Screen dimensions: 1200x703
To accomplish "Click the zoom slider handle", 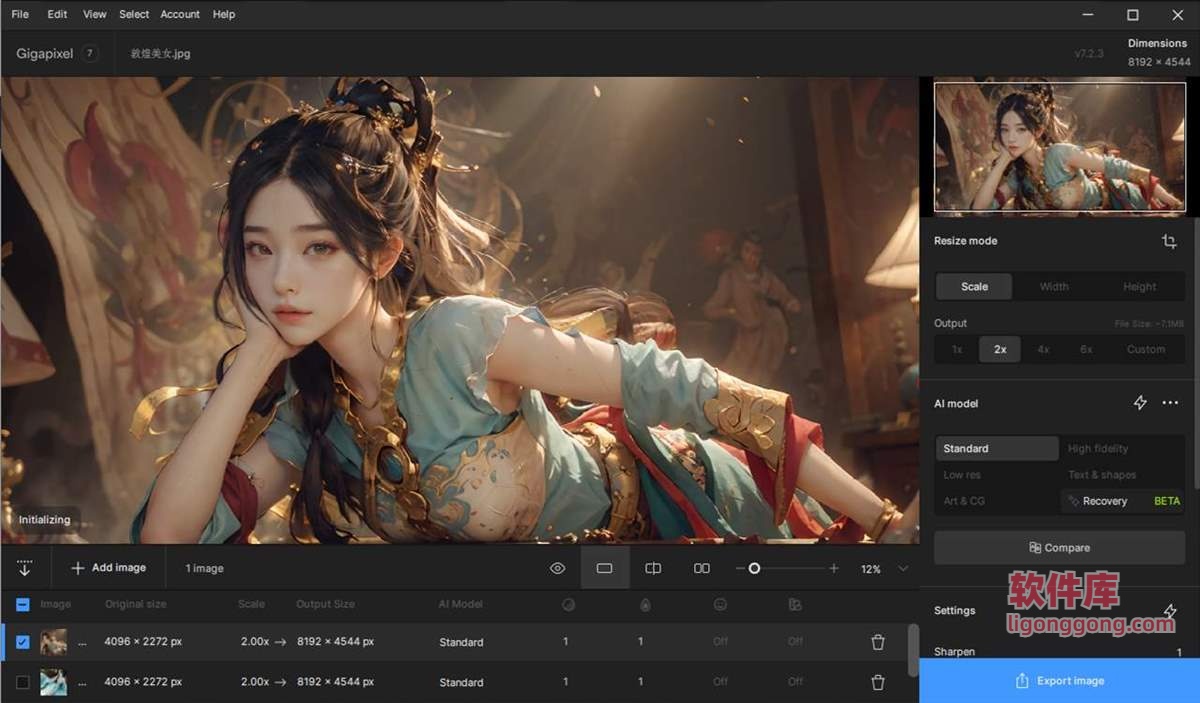I will [754, 568].
